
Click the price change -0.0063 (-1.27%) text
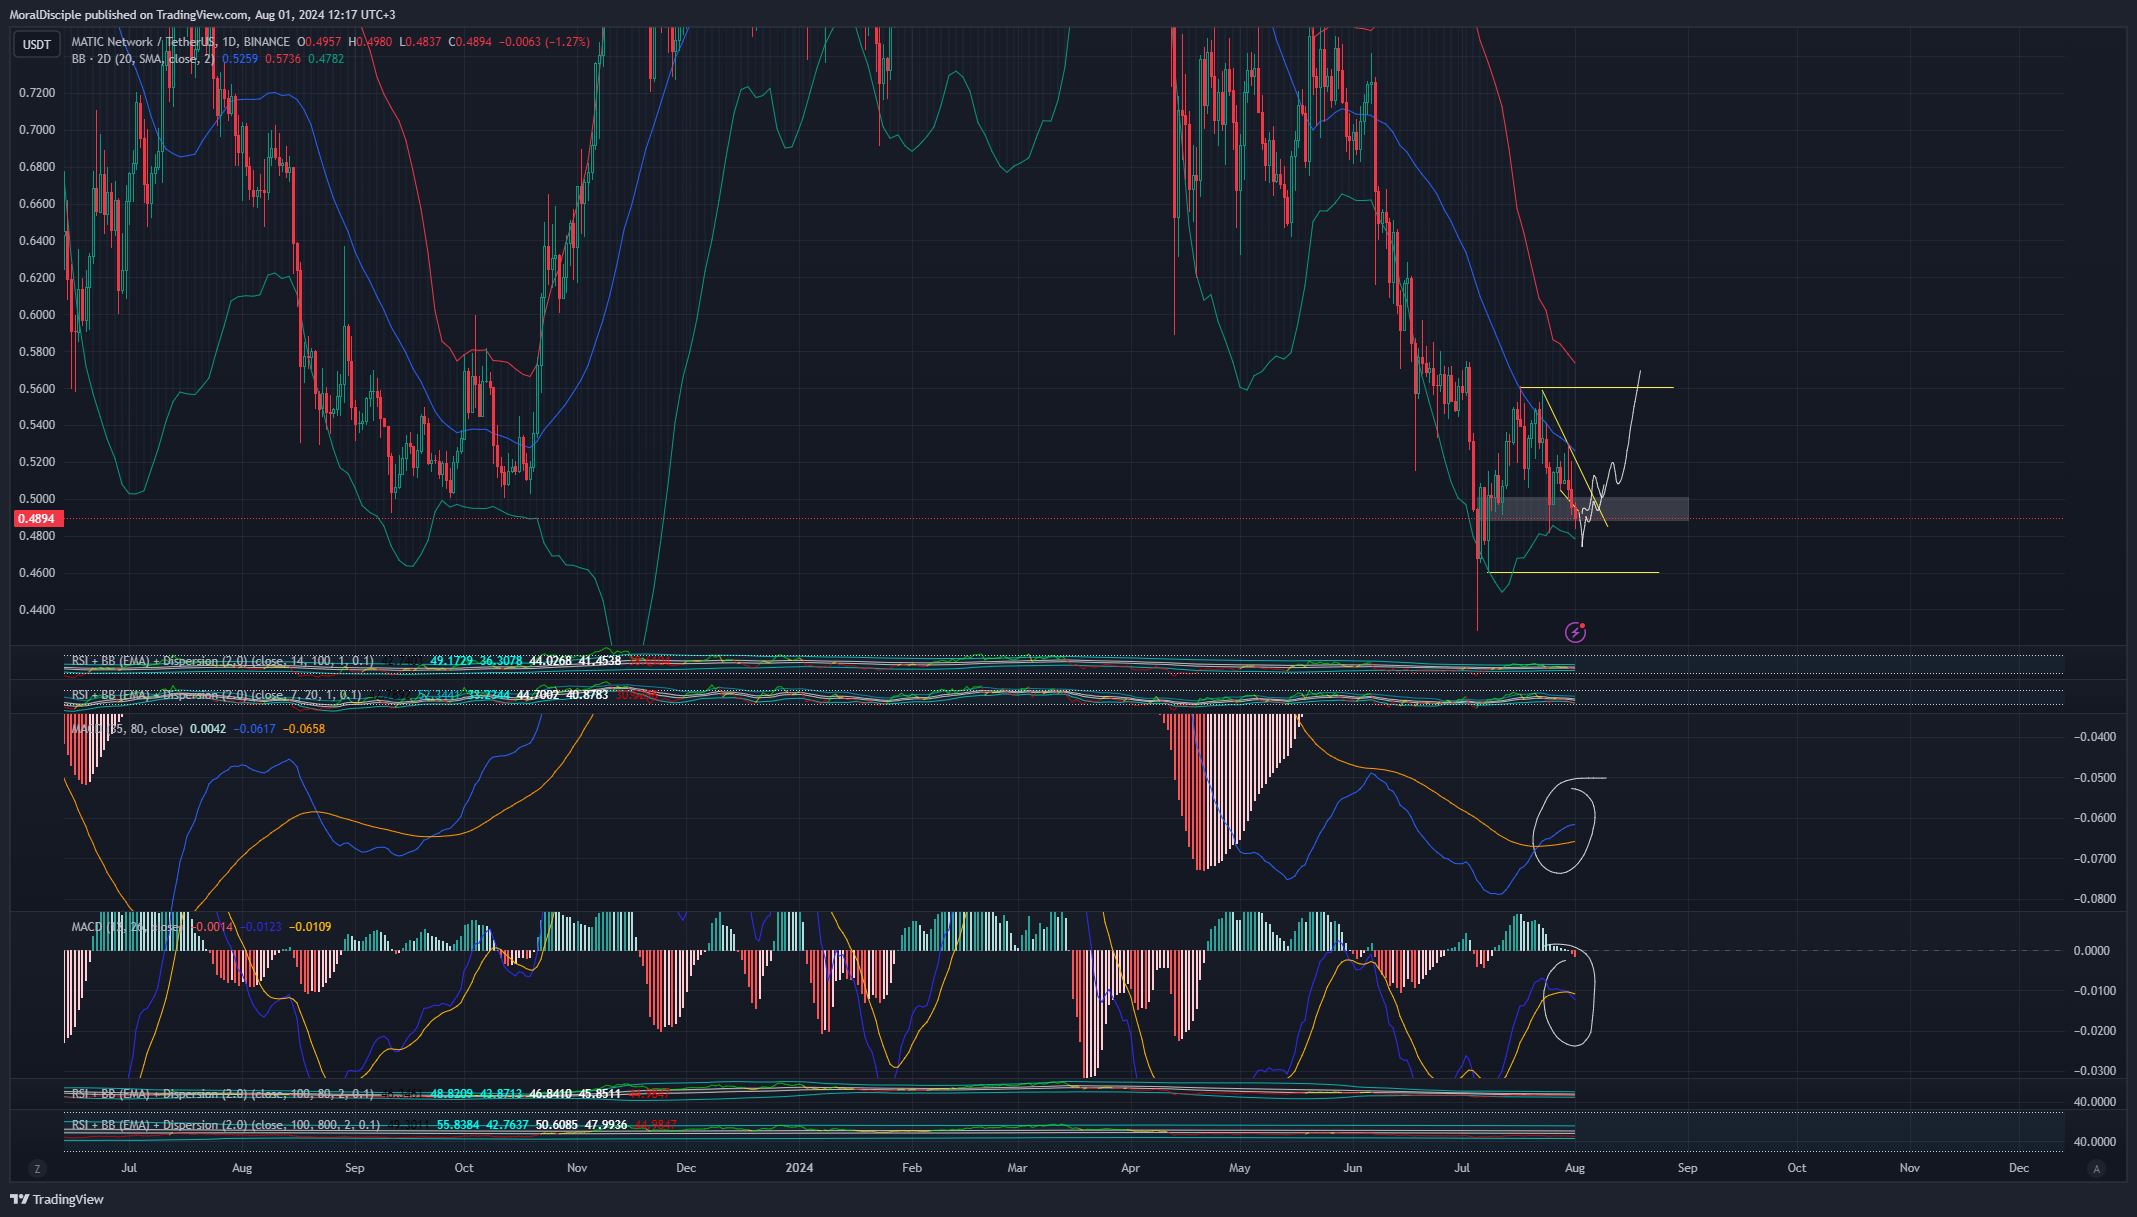[545, 42]
